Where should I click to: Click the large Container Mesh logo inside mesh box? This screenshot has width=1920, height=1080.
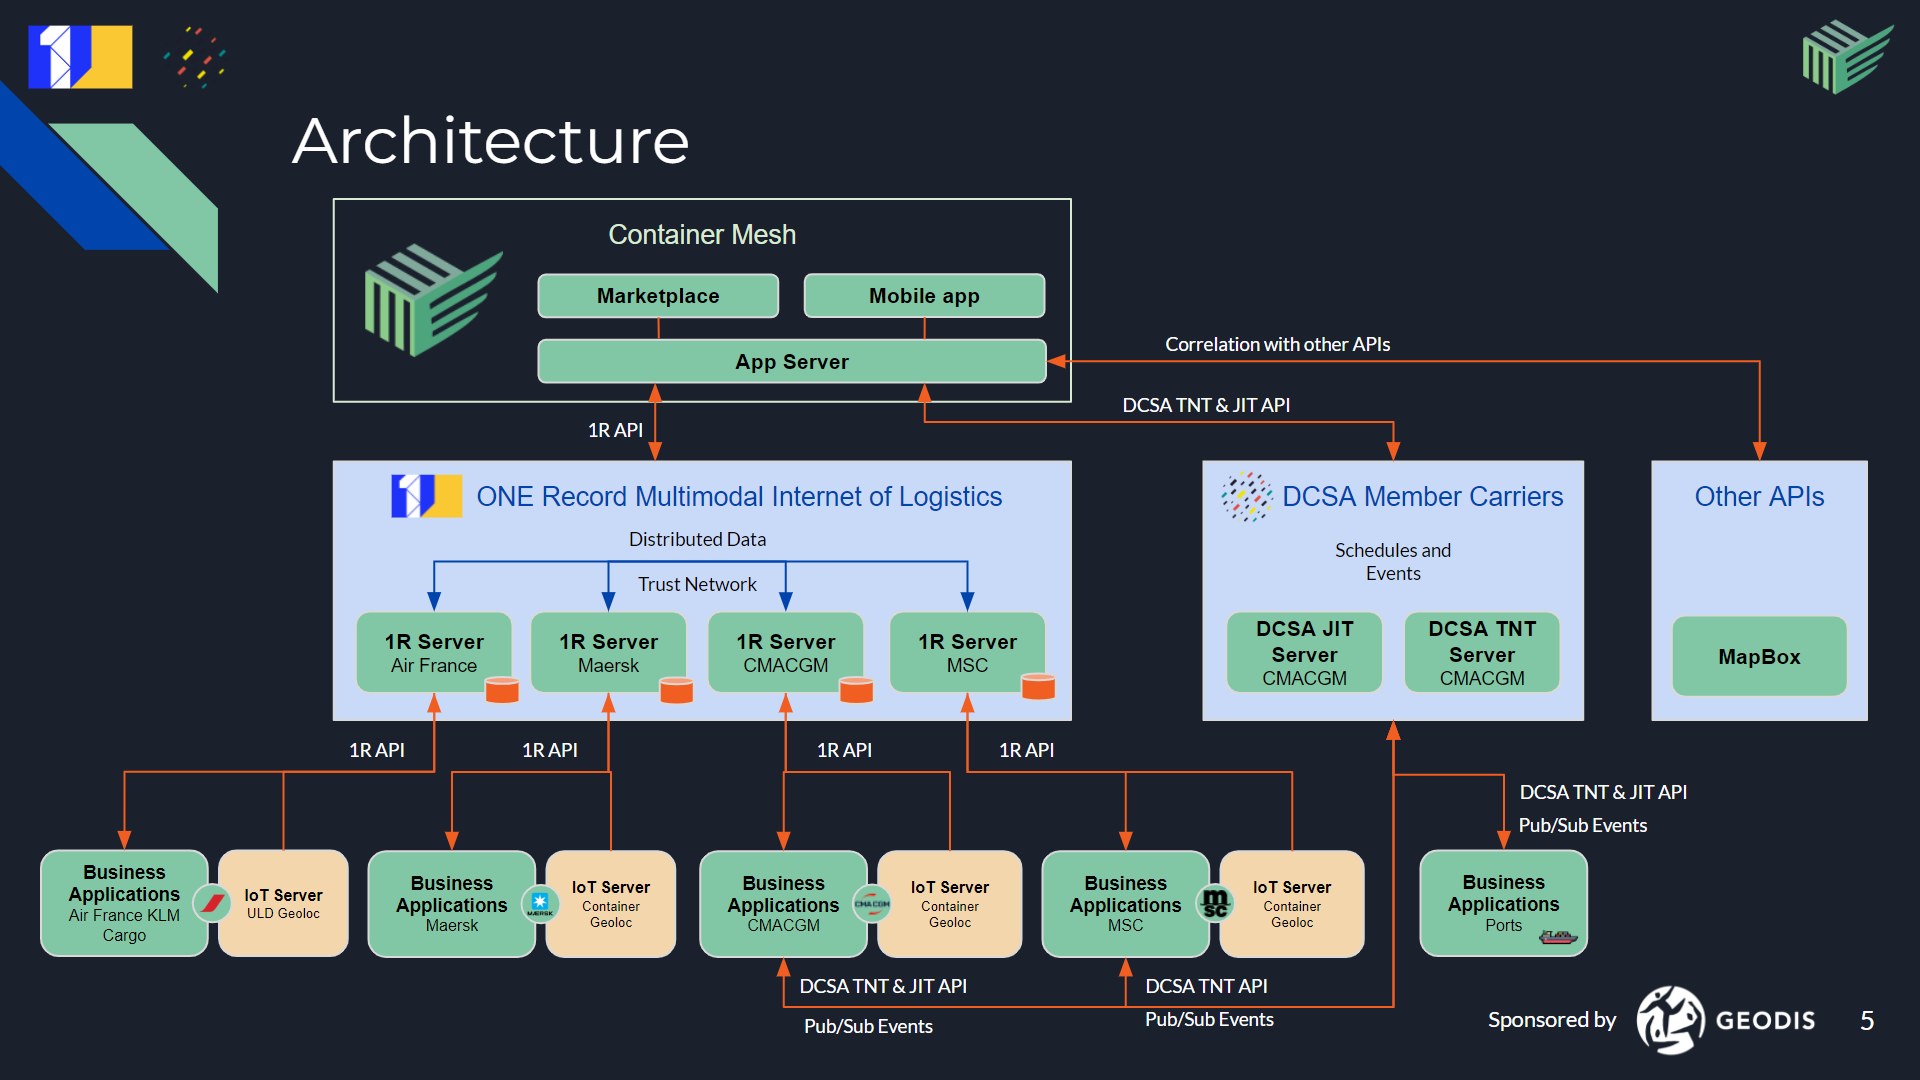click(432, 300)
